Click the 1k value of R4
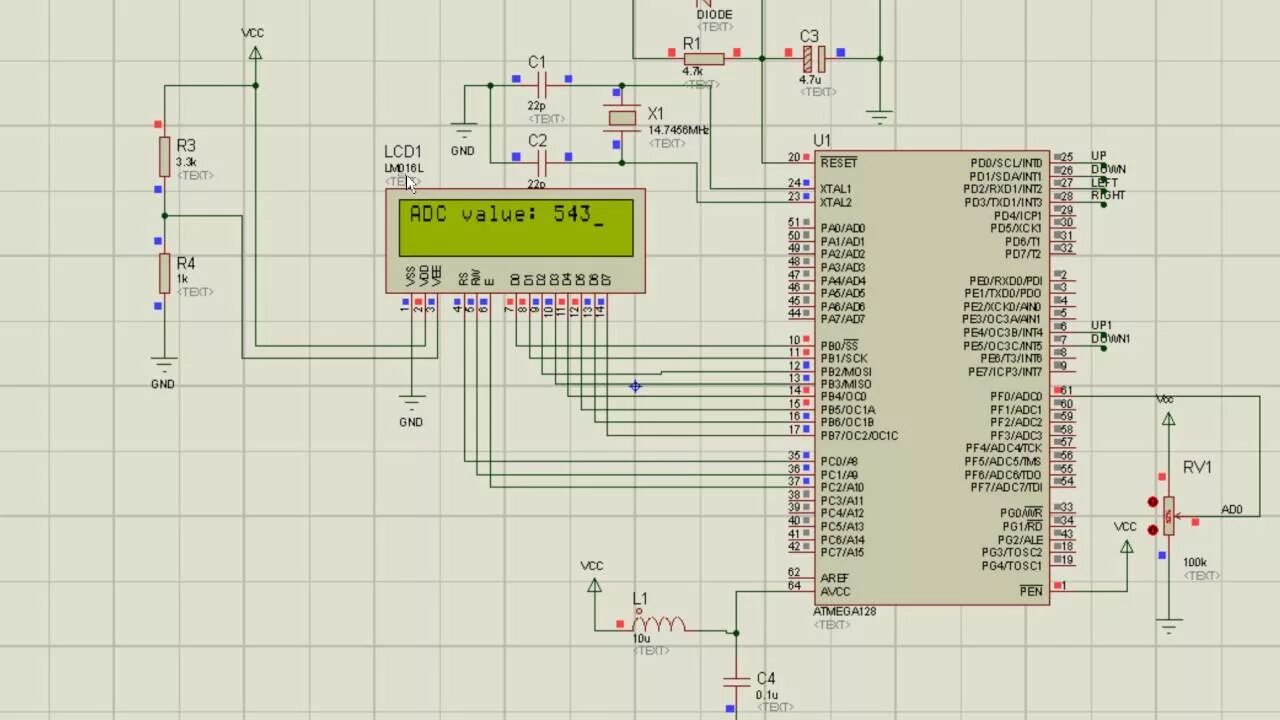 click(182, 279)
